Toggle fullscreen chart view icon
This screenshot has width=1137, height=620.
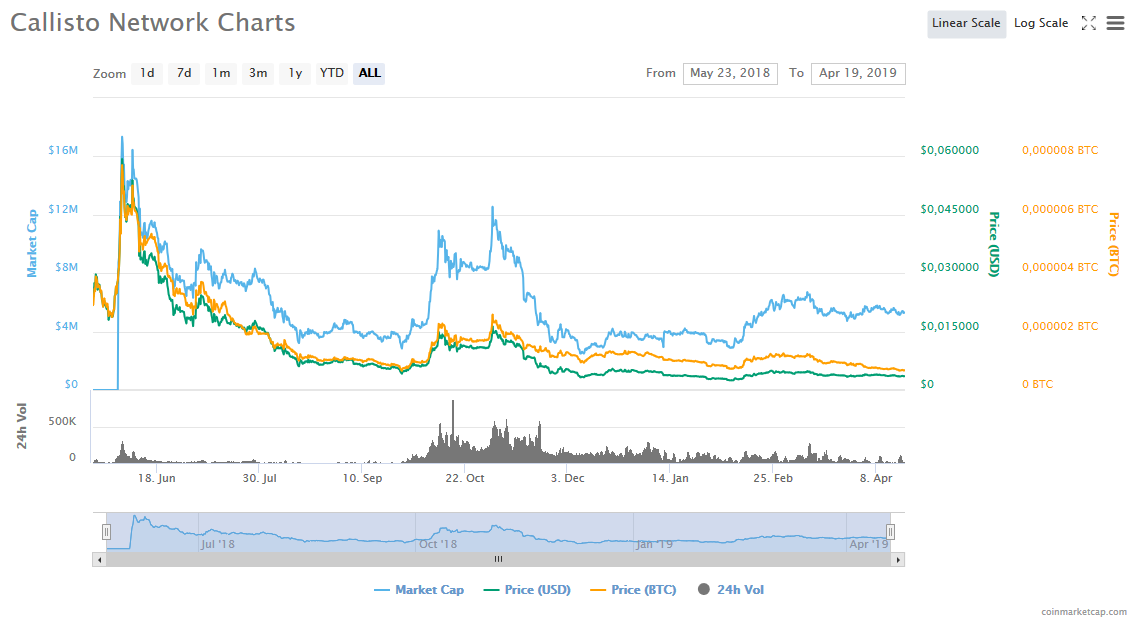(x=1088, y=23)
